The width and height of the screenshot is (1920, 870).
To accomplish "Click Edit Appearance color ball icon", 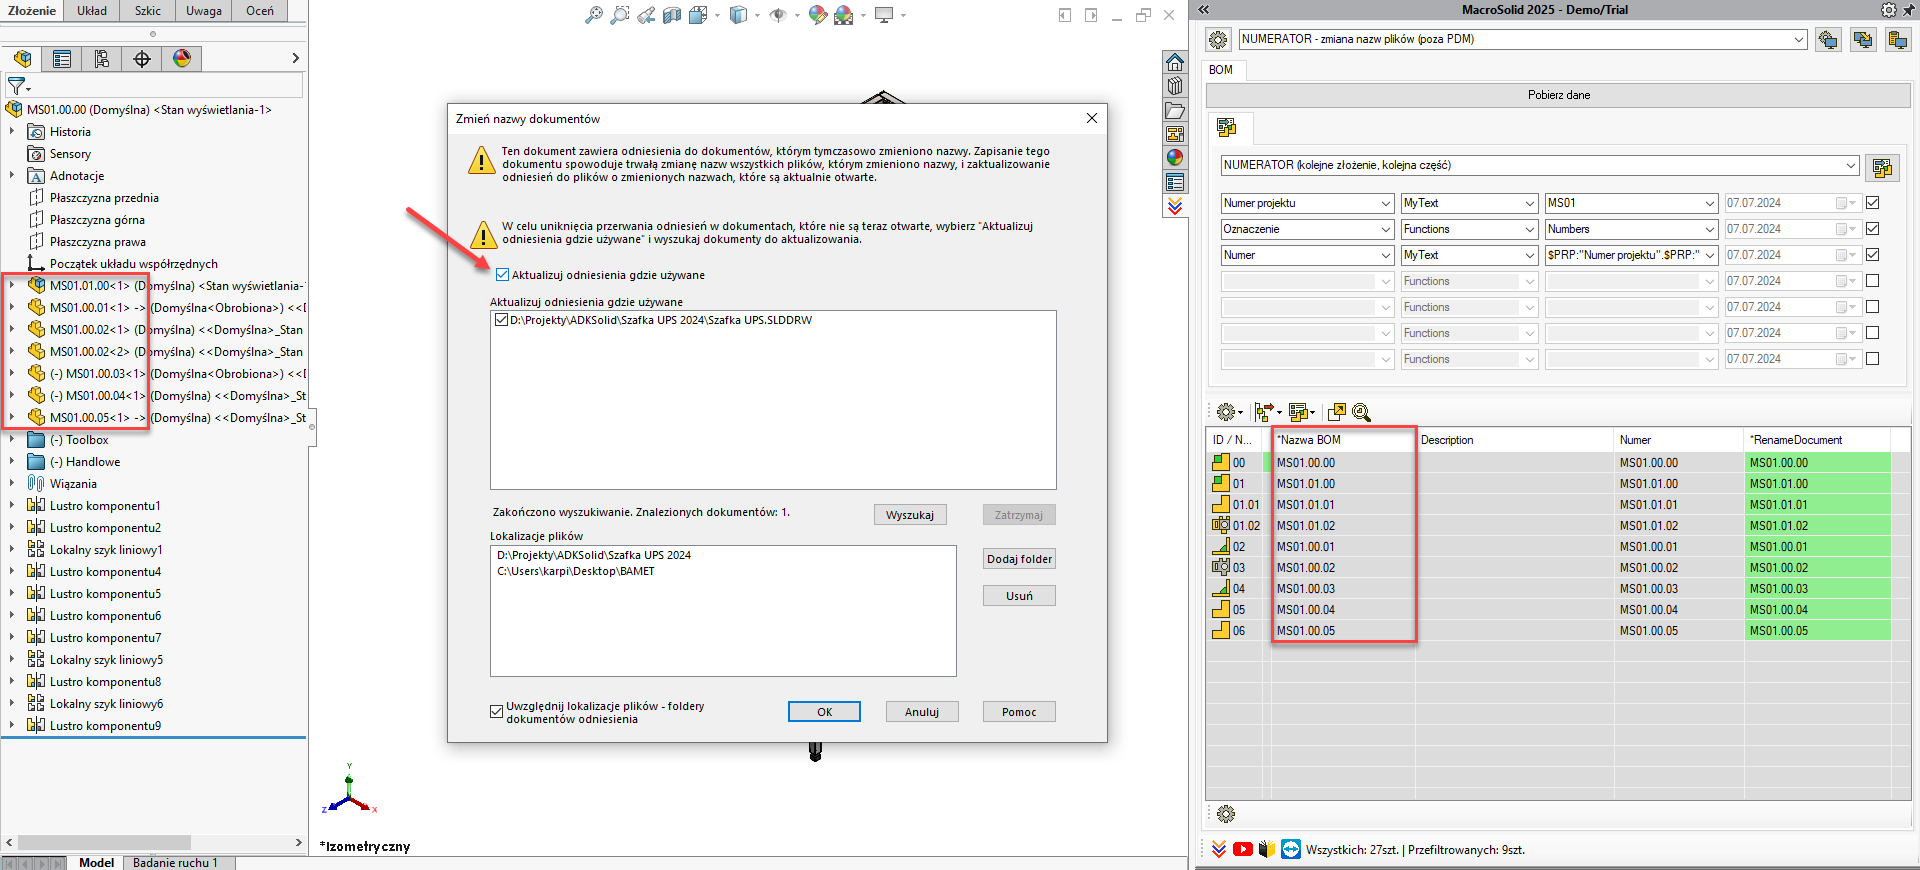I will [818, 15].
